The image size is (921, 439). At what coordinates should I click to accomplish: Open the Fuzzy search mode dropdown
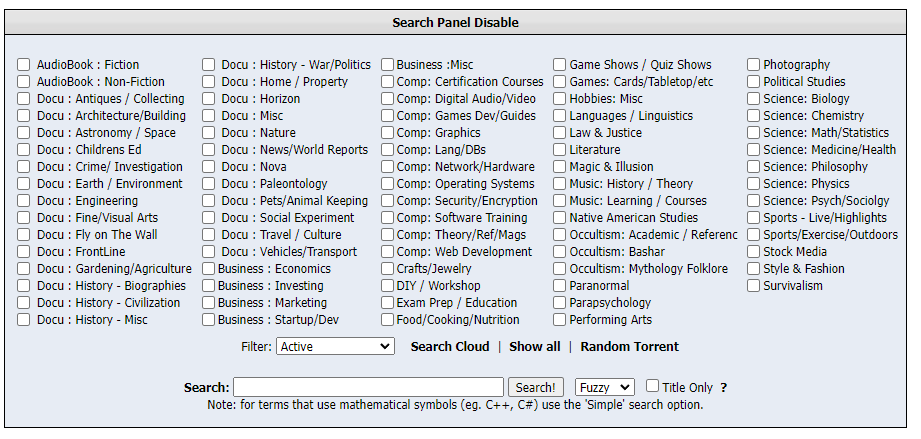[604, 387]
